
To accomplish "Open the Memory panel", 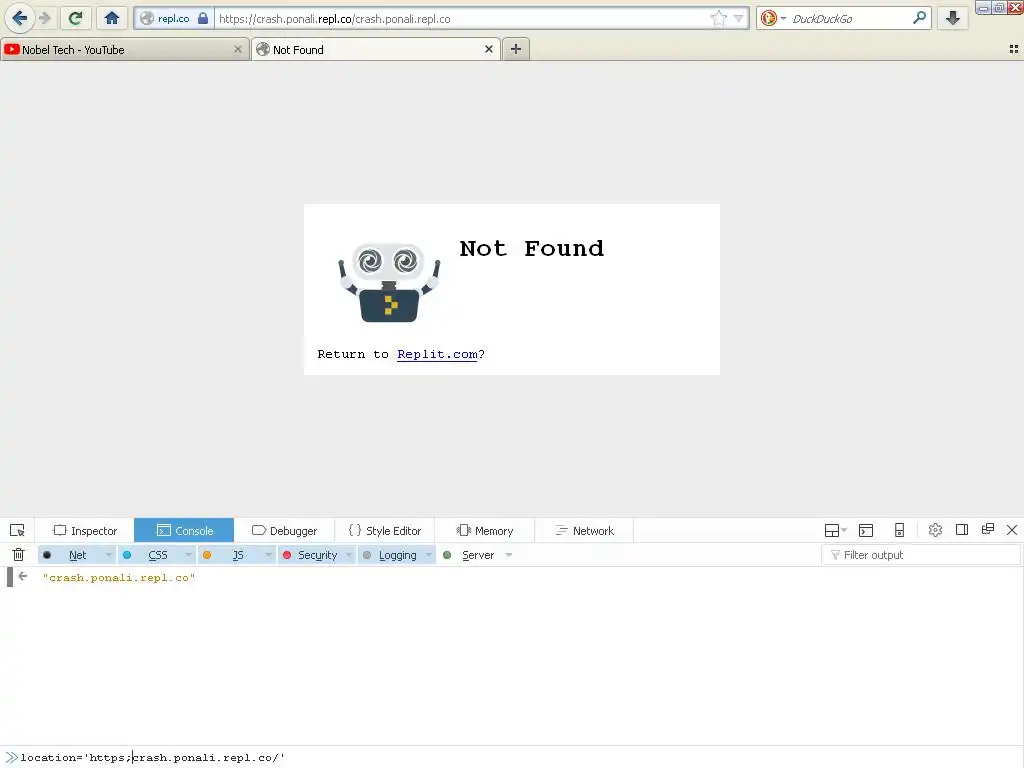I will pyautogui.click(x=485, y=530).
